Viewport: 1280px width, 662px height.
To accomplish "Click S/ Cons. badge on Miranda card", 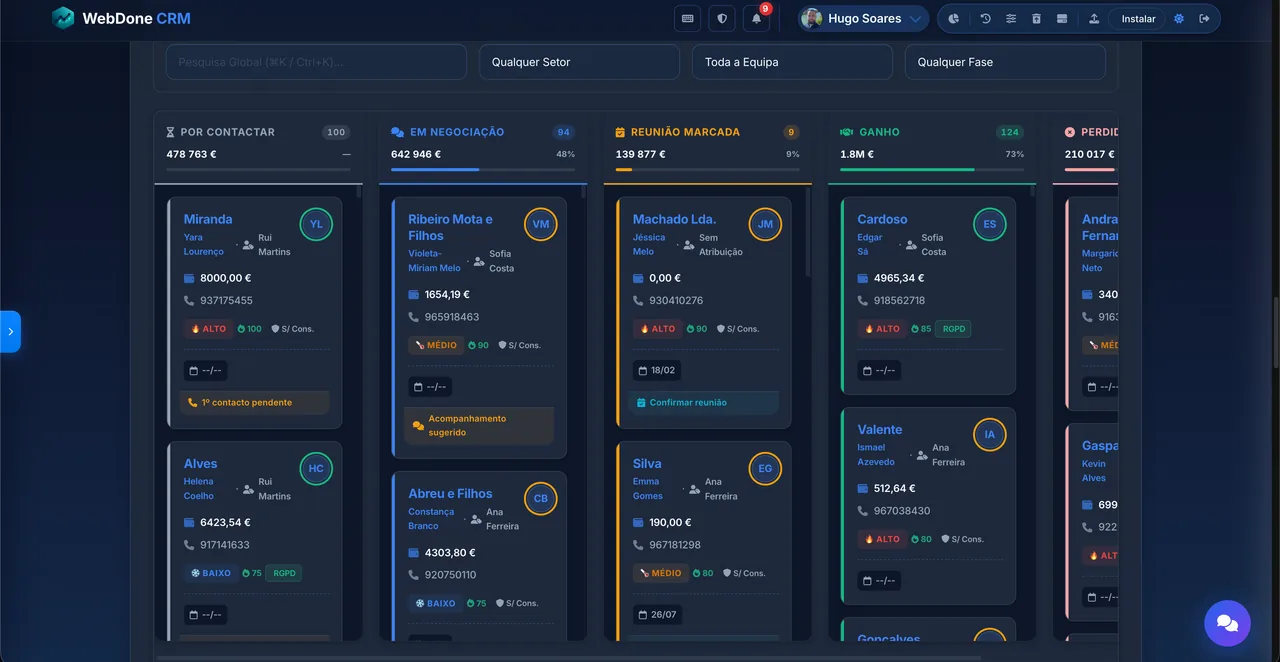I will 292,328.
